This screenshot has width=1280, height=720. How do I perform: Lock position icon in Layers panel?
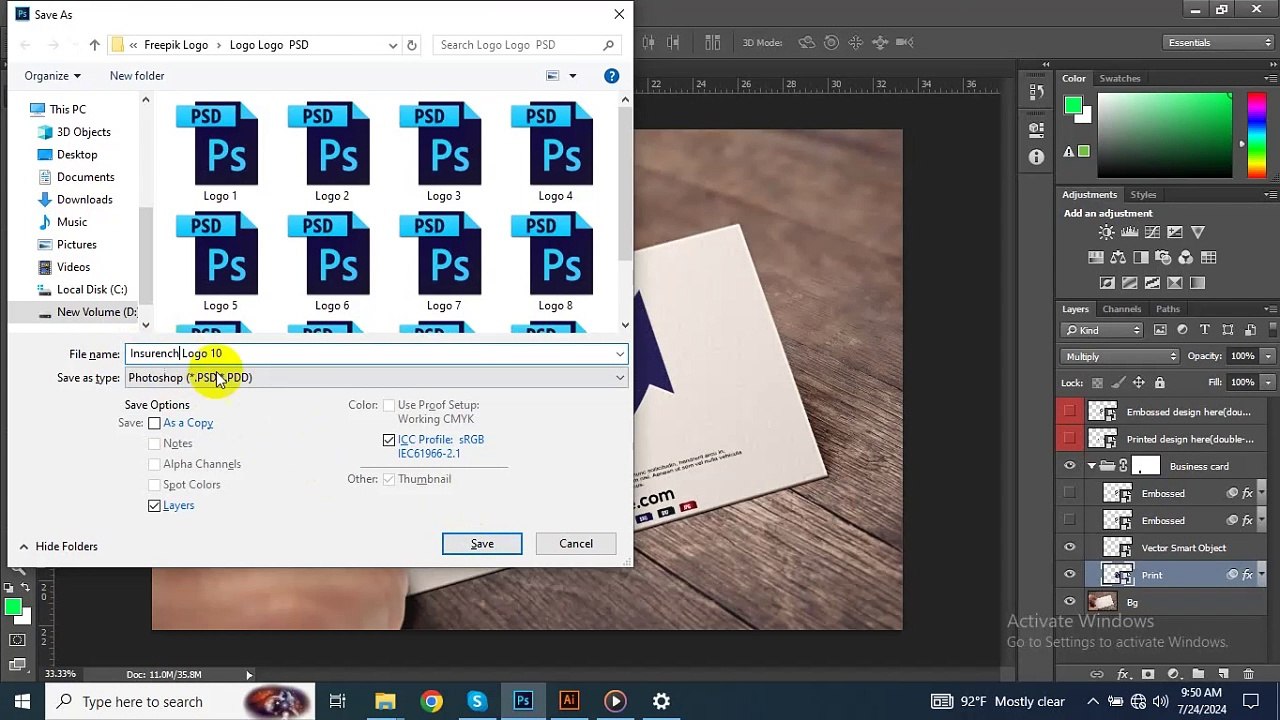(1138, 383)
